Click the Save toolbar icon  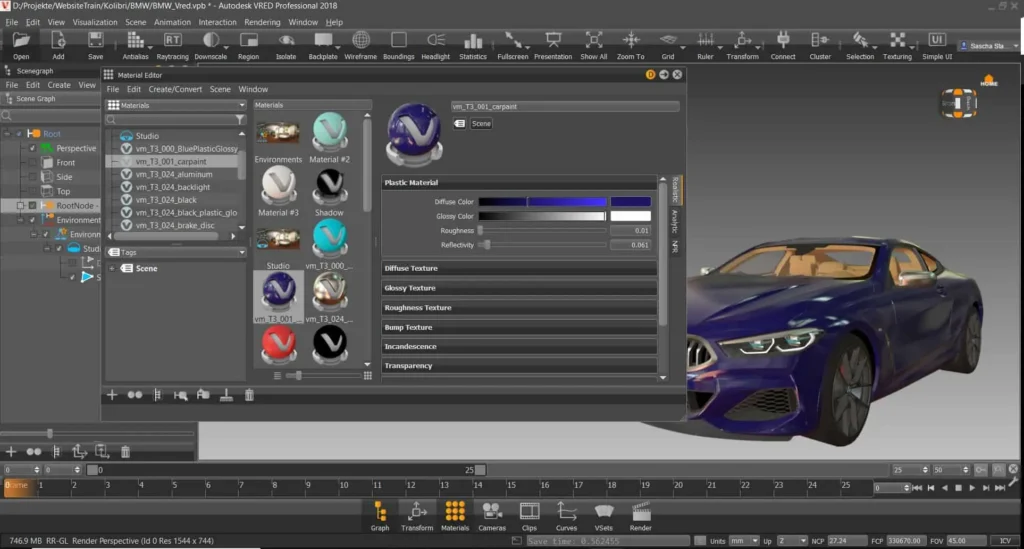coord(95,40)
